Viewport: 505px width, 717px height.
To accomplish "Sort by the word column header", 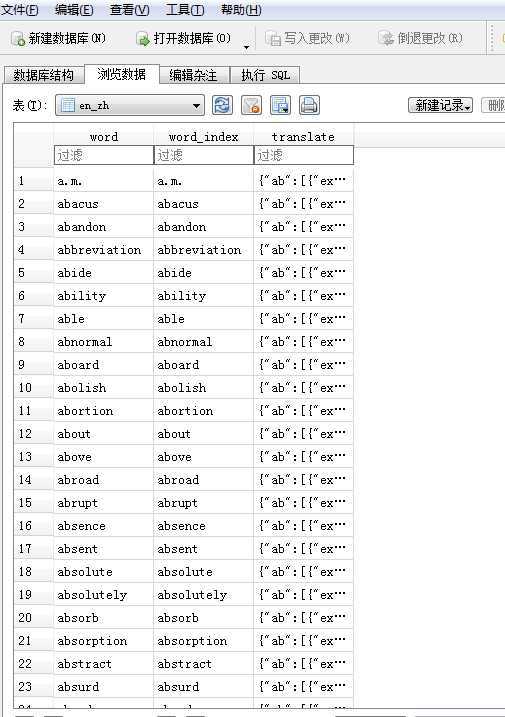I will point(104,136).
